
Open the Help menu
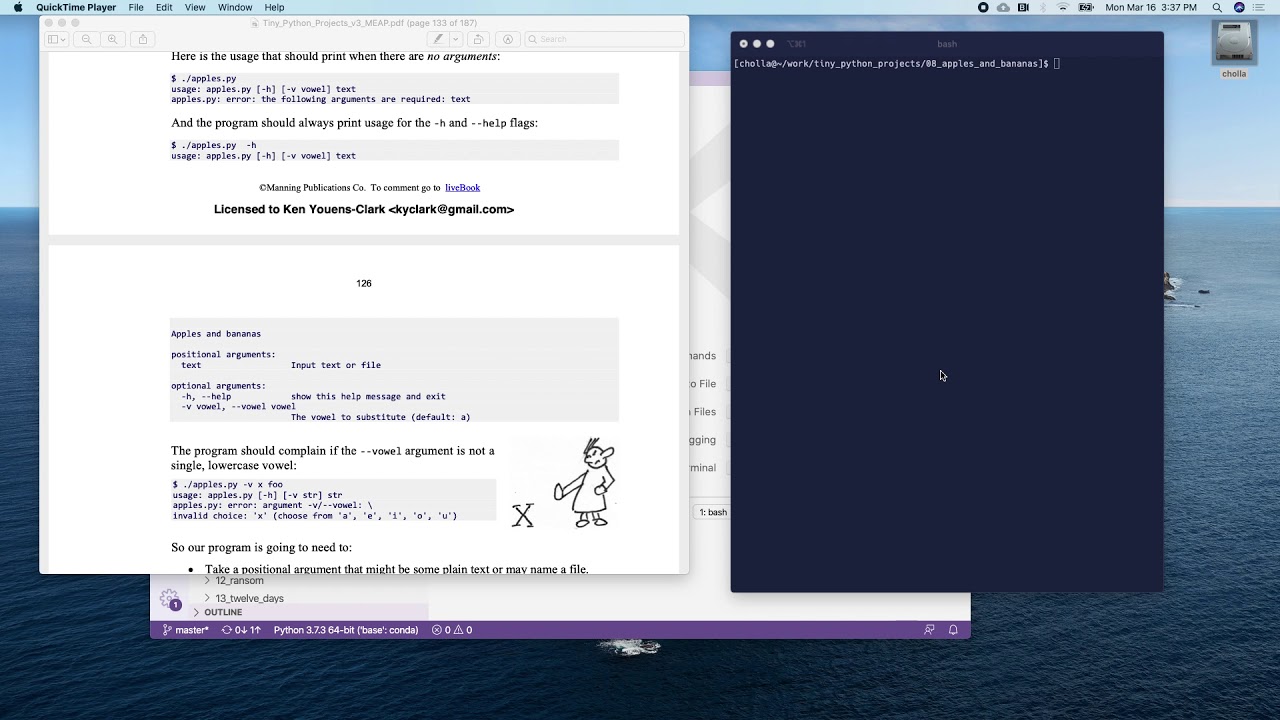[x=274, y=7]
